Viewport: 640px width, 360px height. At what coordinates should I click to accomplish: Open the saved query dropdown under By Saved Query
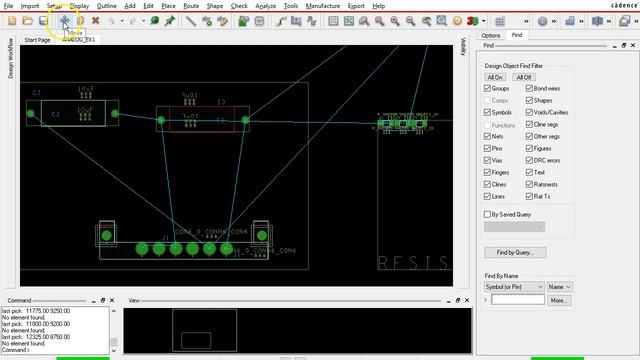514,227
